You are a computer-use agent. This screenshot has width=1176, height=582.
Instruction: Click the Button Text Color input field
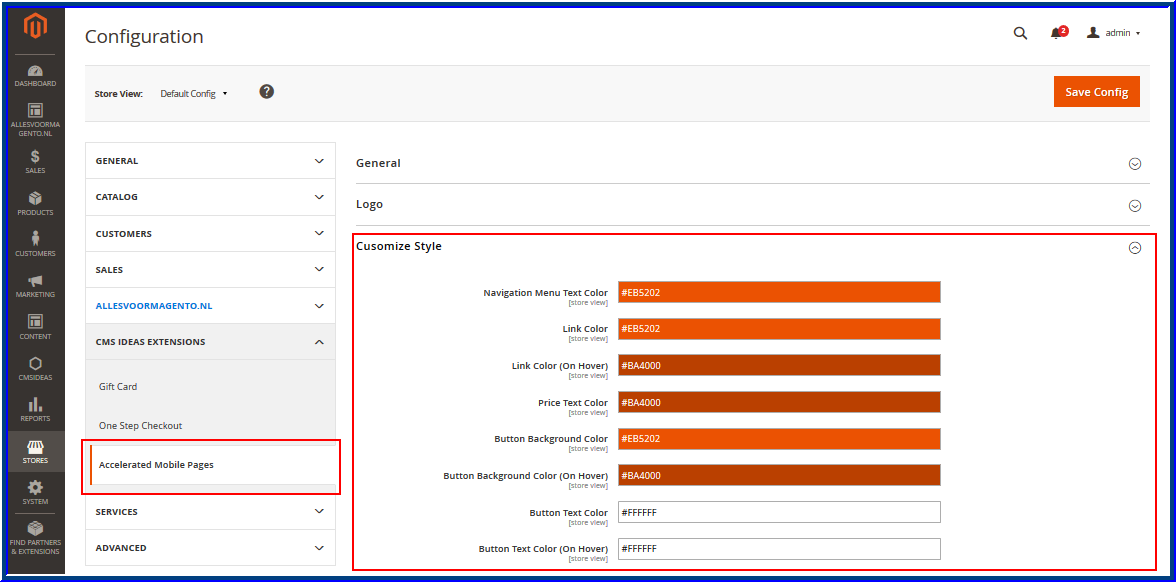click(778, 512)
